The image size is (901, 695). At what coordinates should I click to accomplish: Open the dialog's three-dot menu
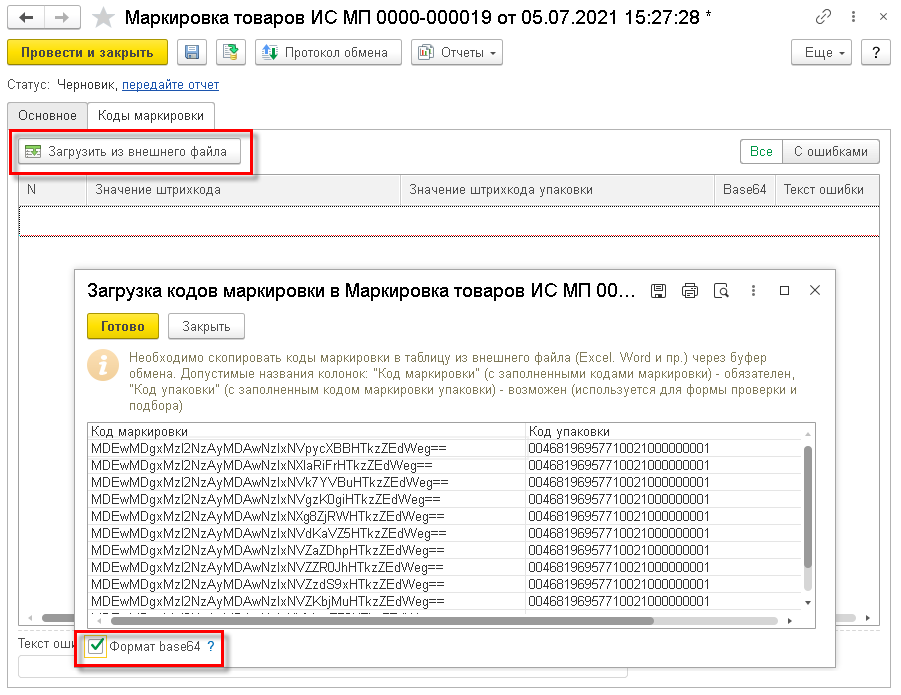coord(753,291)
